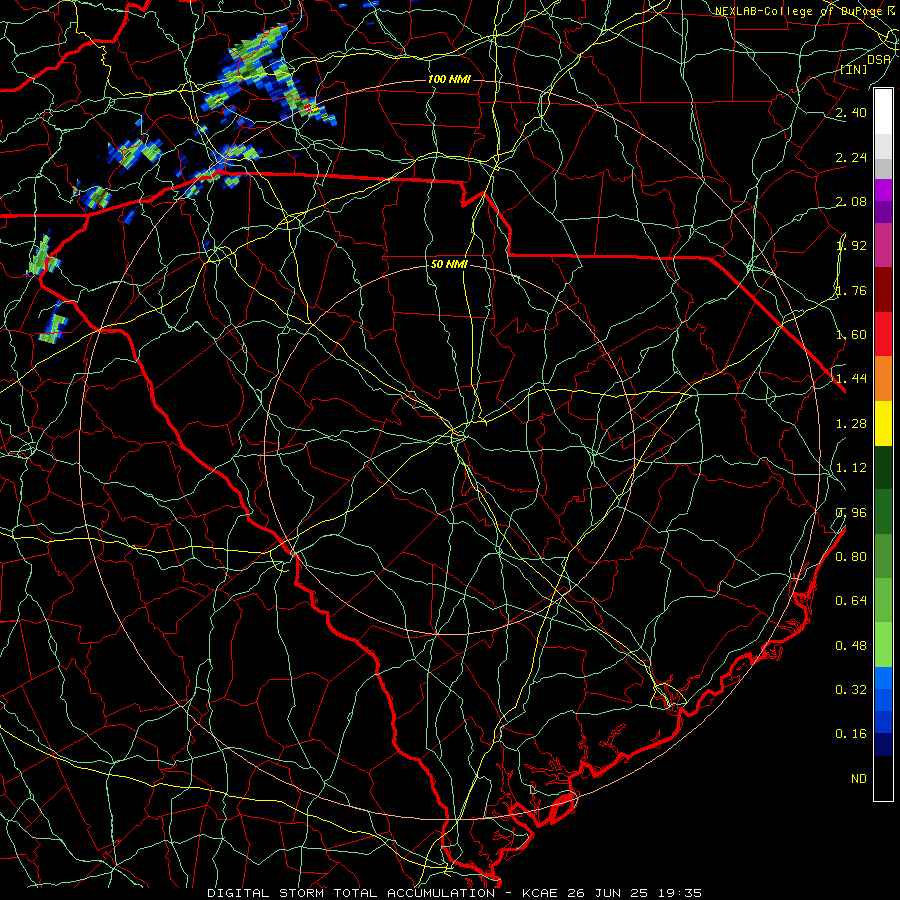Click the DSA product label
This screenshot has width=900, height=900.
[879, 59]
